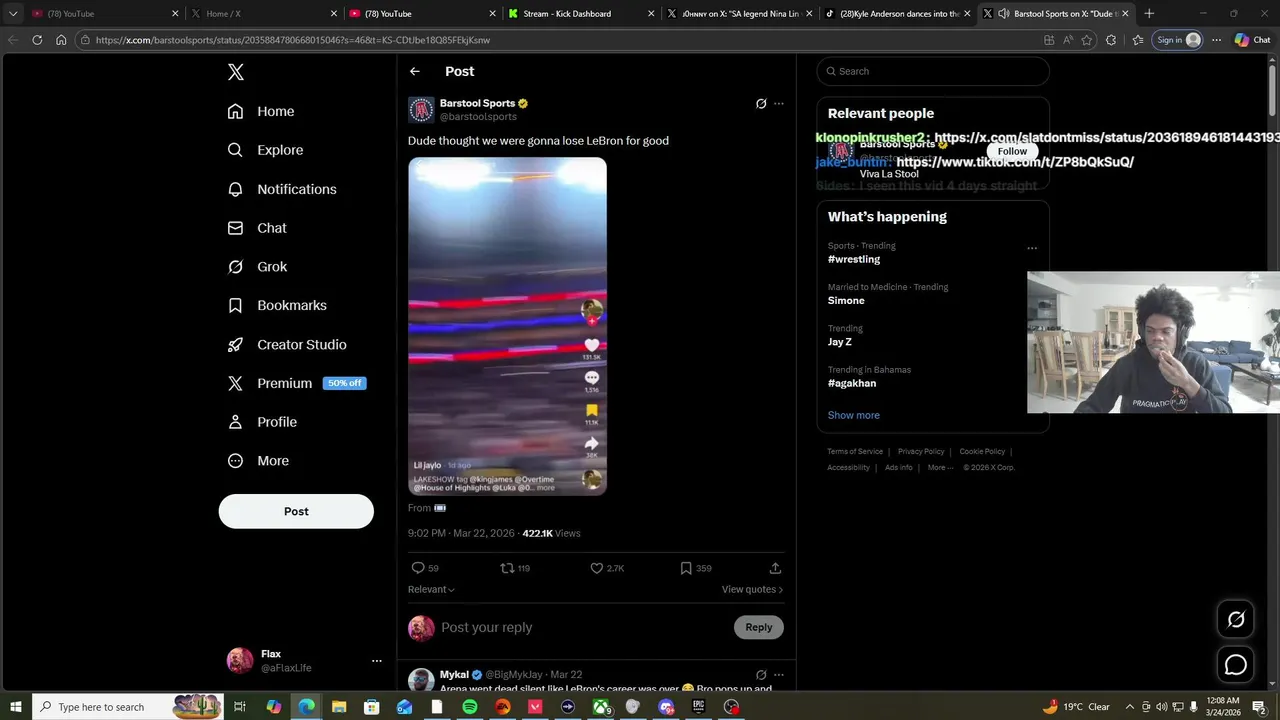Open the X logo home link
Image resolution: width=1280 pixels, height=720 pixels.
pos(236,72)
